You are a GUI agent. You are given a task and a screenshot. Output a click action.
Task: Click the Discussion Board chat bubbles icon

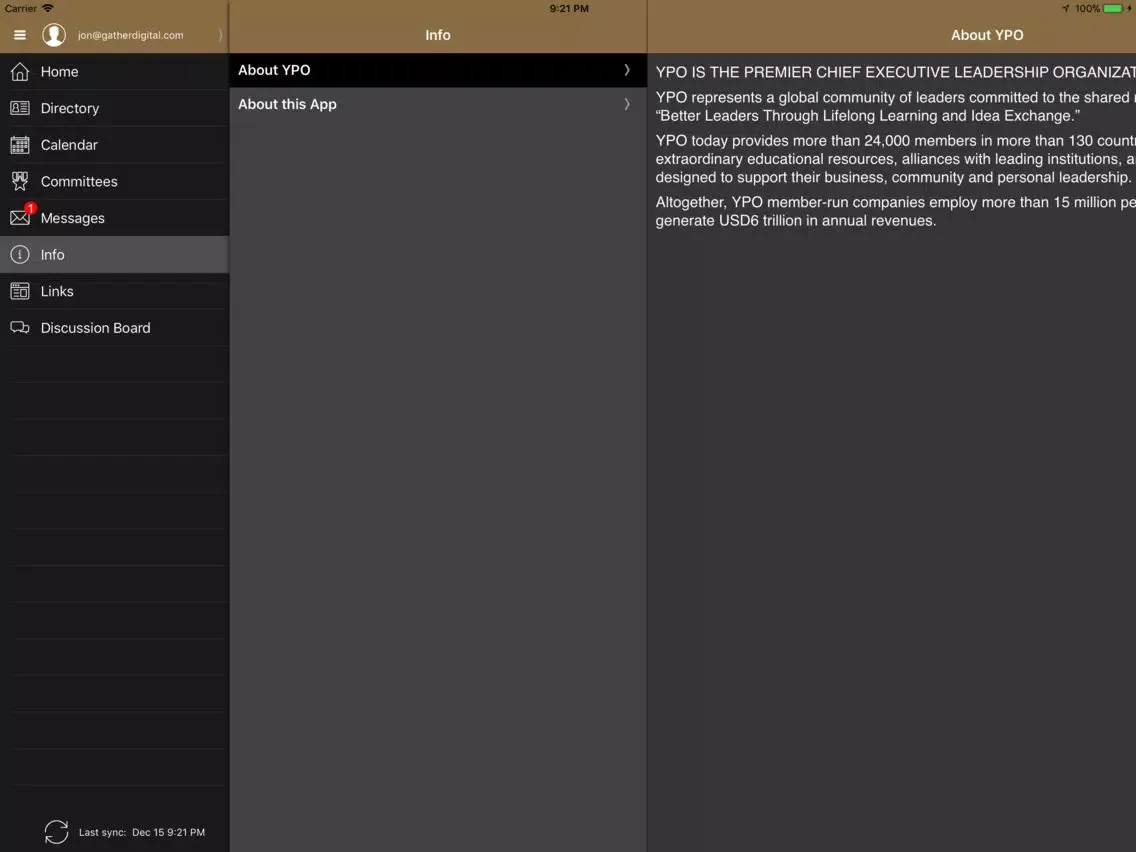(x=20, y=327)
